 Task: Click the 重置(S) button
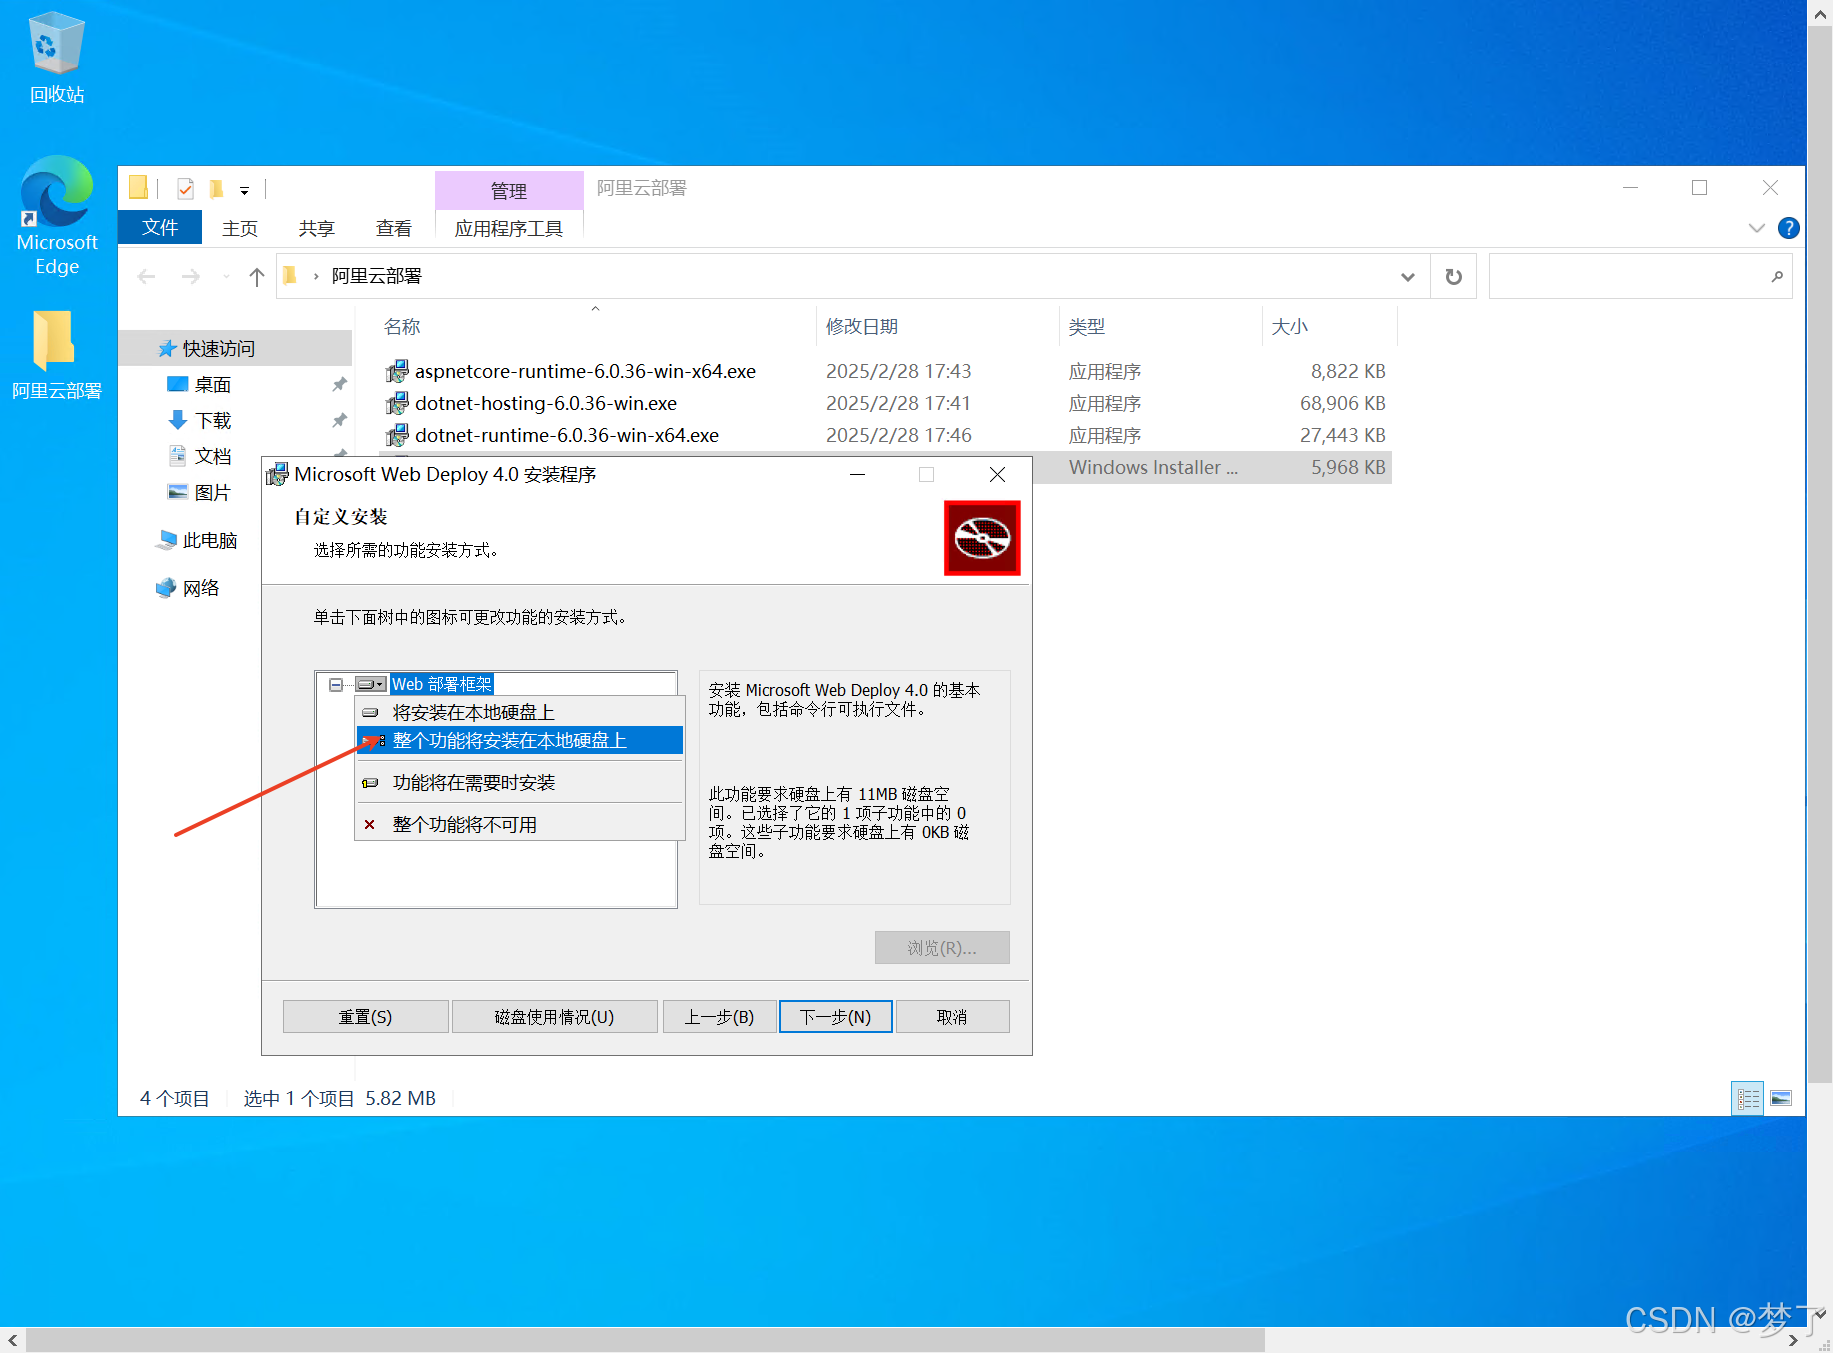tap(365, 1016)
